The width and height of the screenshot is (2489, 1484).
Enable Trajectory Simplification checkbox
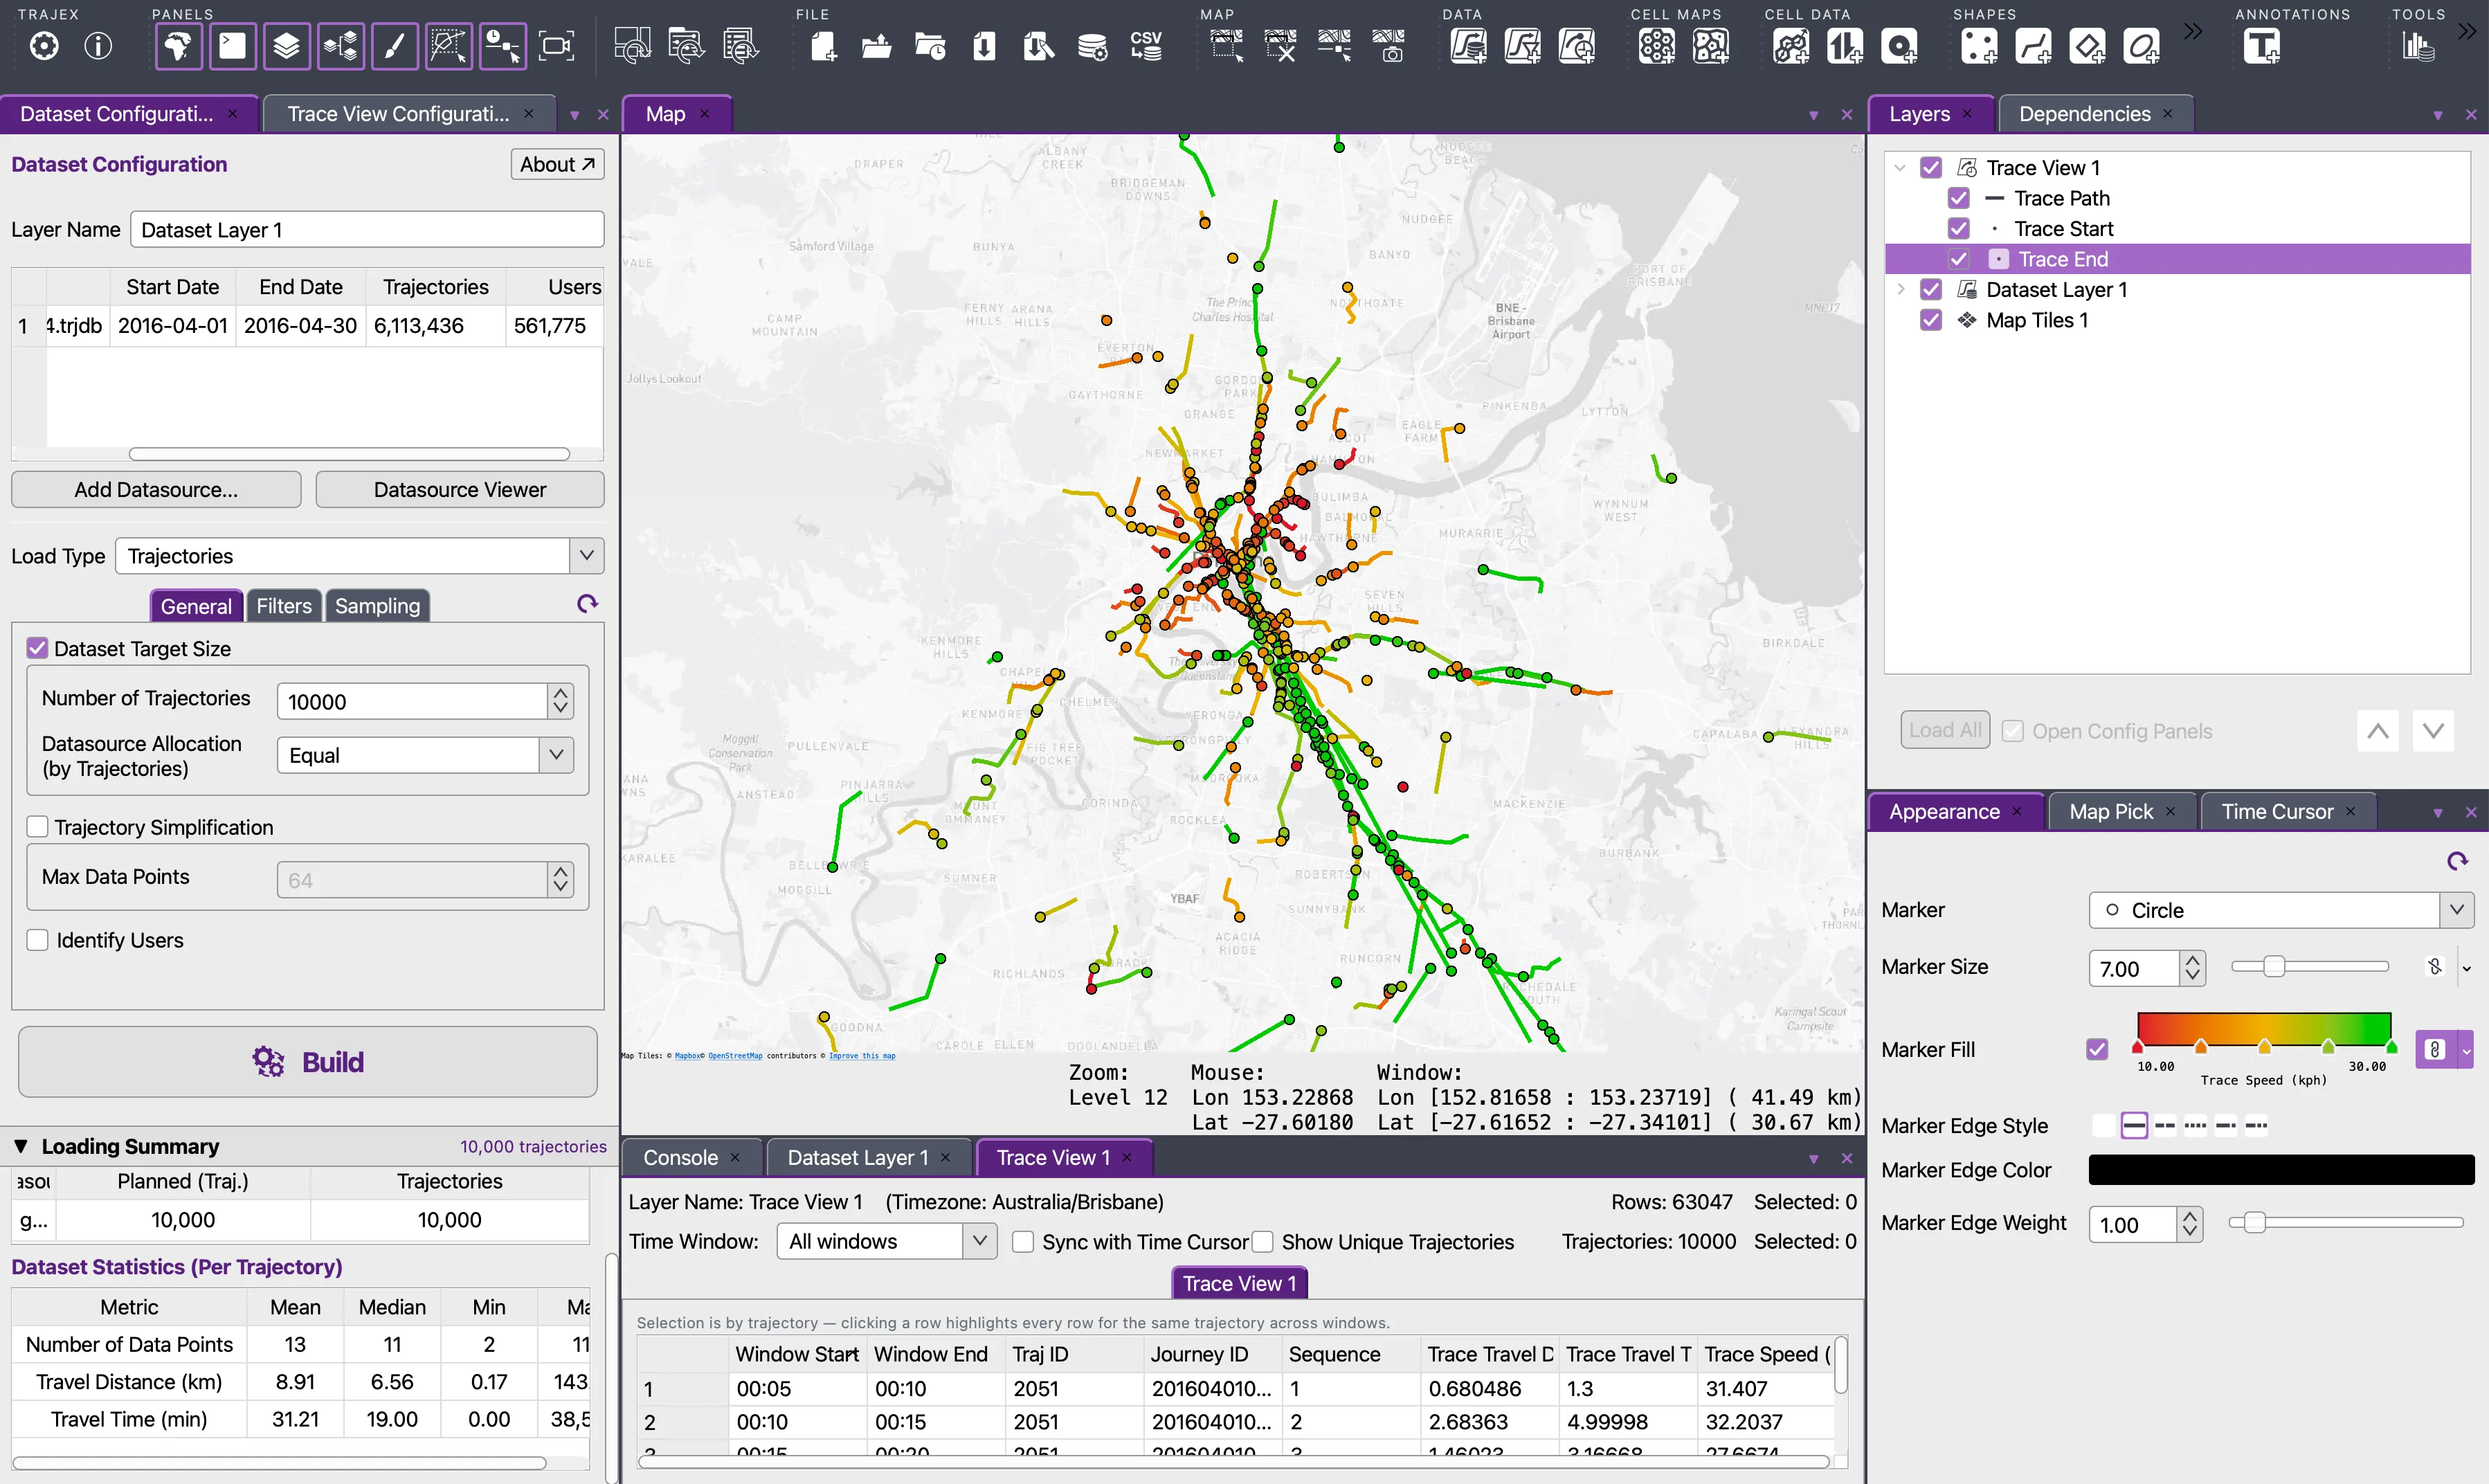pyautogui.click(x=37, y=827)
